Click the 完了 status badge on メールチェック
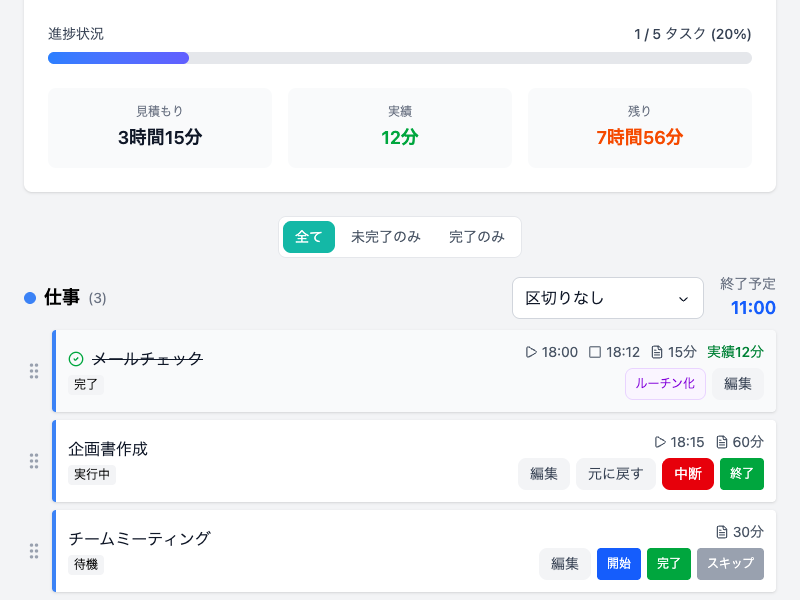This screenshot has height=600, width=800. pyautogui.click(x=85, y=384)
